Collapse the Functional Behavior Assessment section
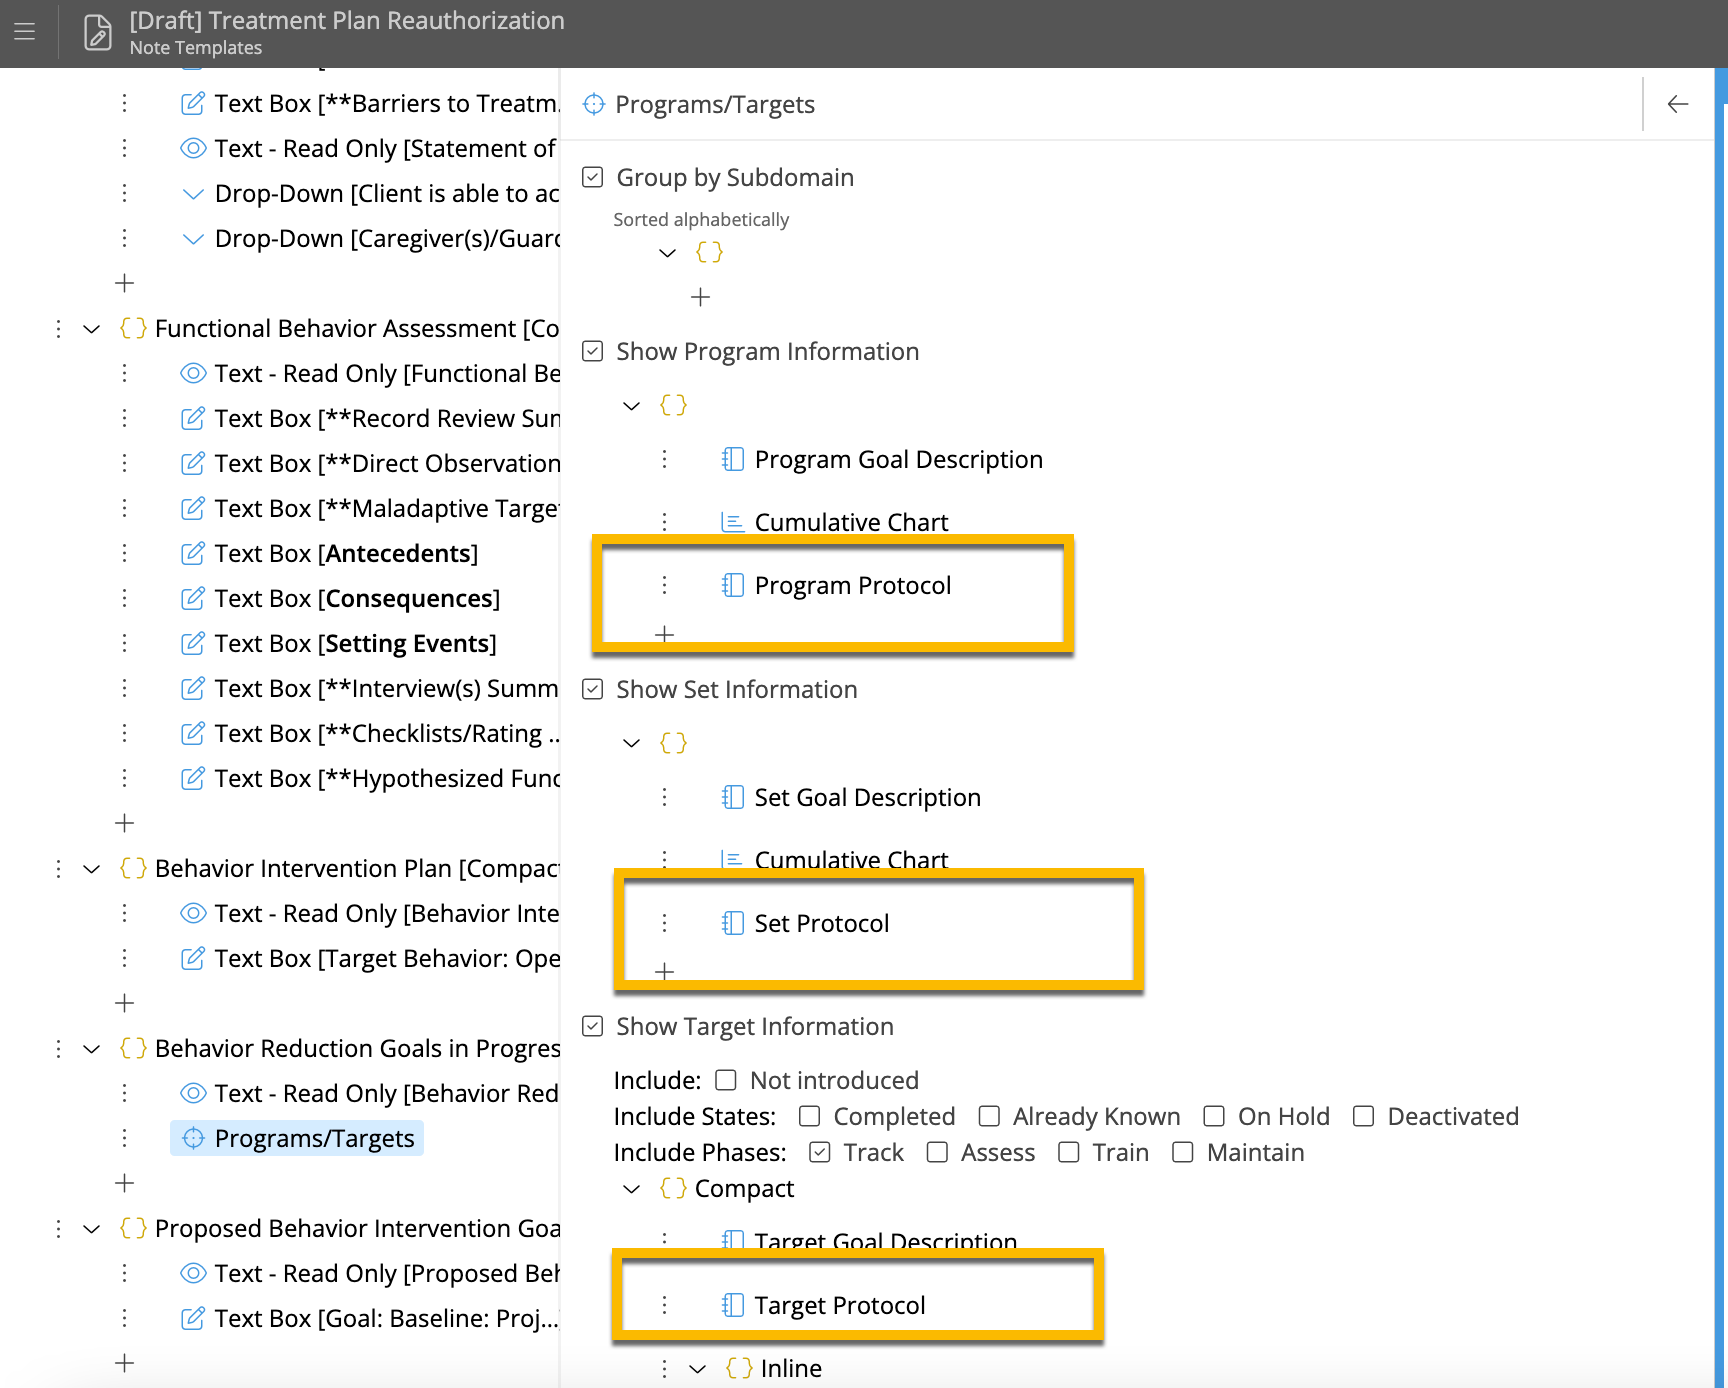 91,329
